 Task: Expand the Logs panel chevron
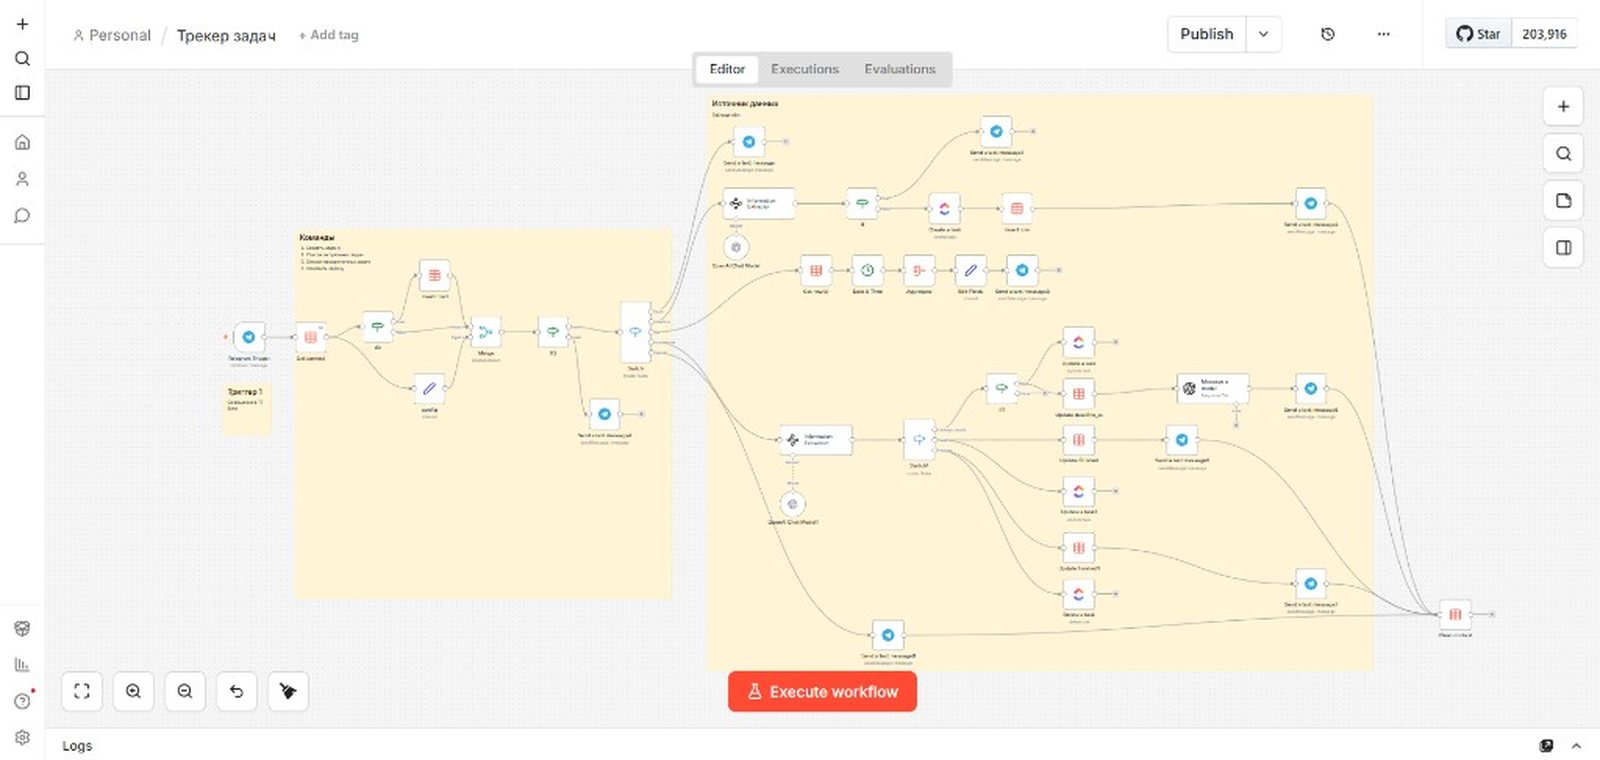(1576, 746)
